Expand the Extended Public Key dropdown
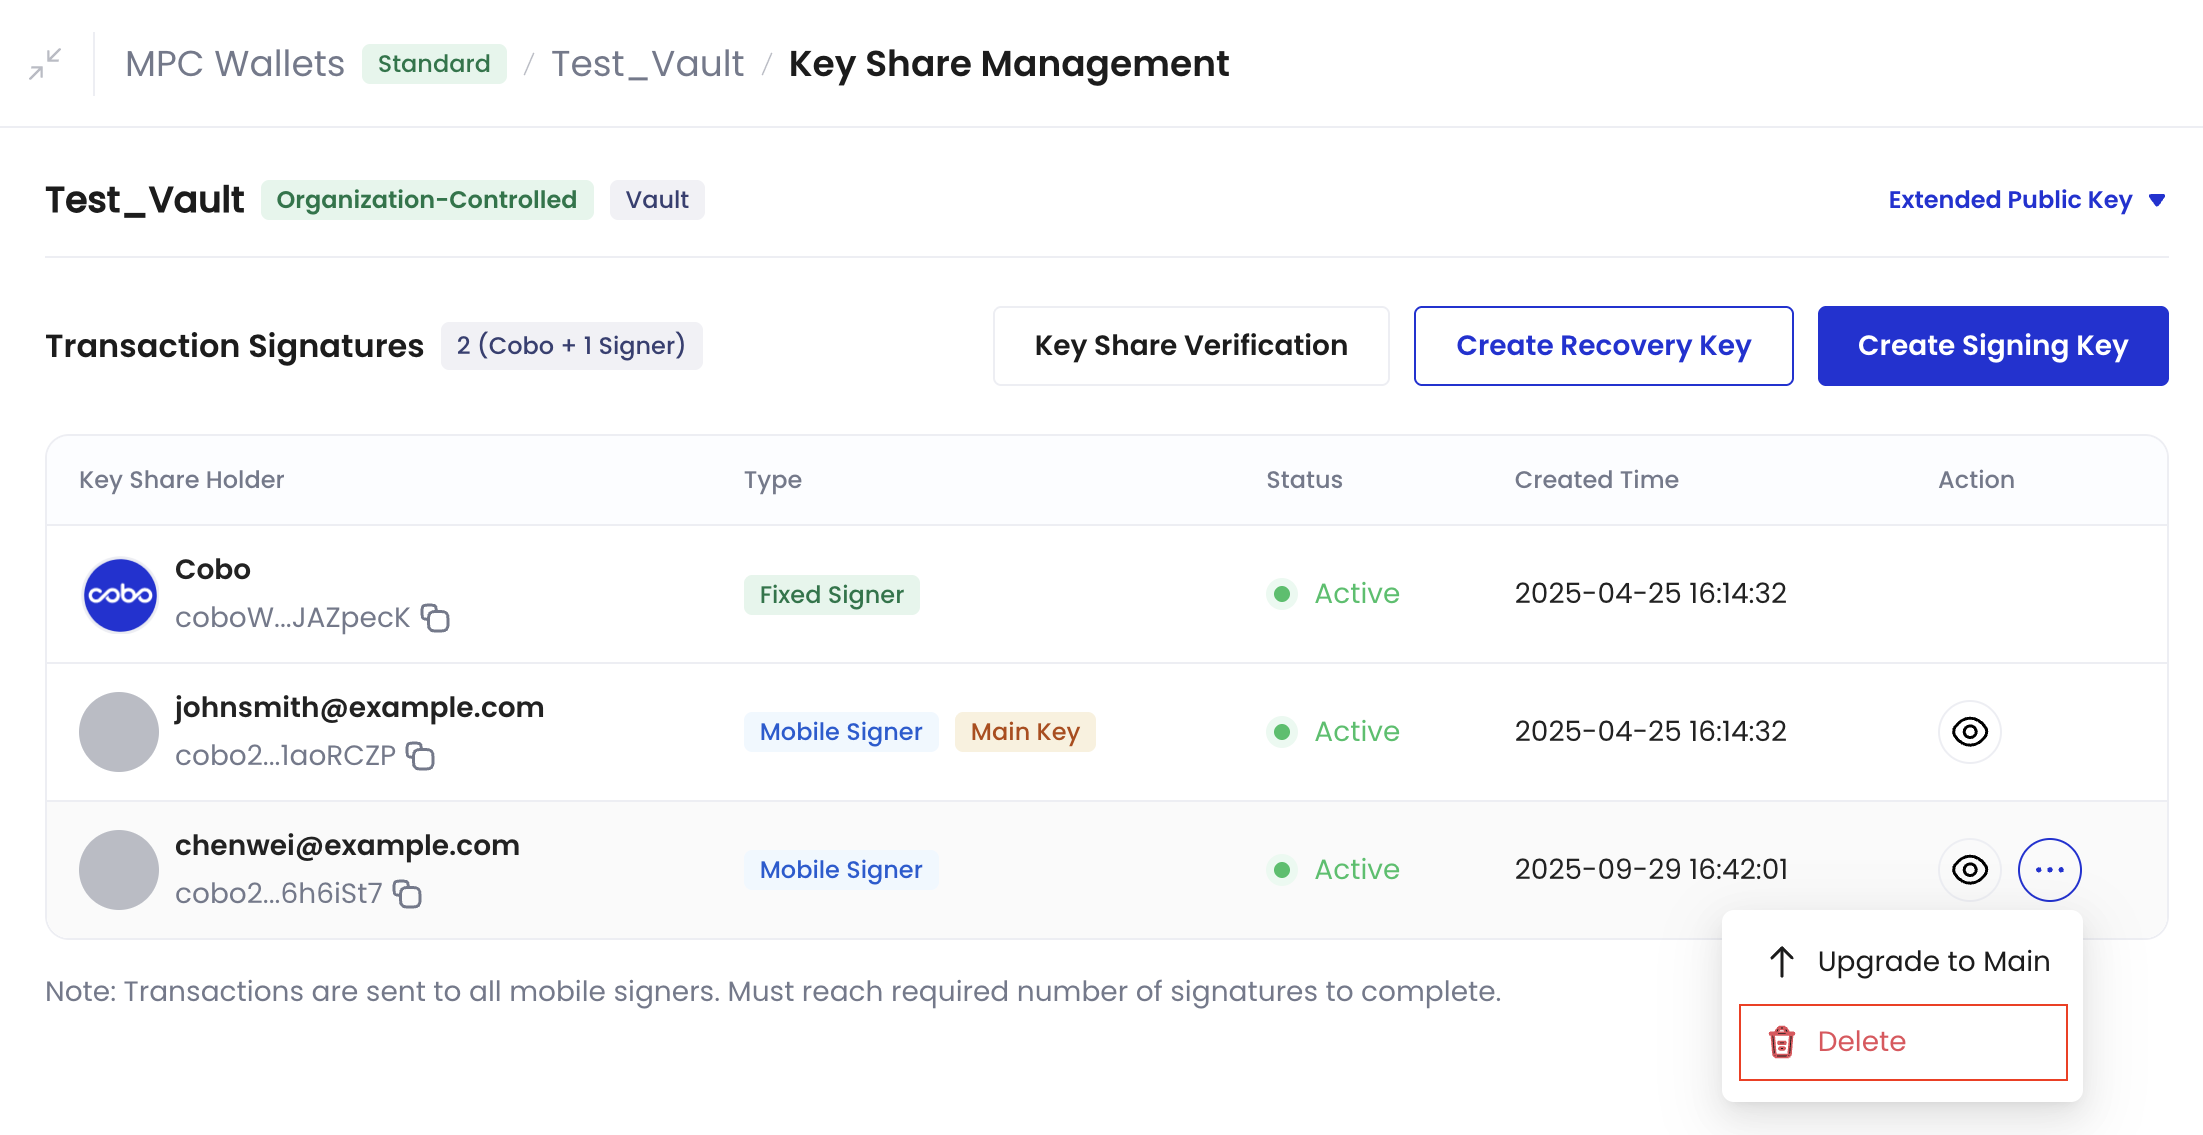This screenshot has width=2203, height=1135. coord(2010,200)
